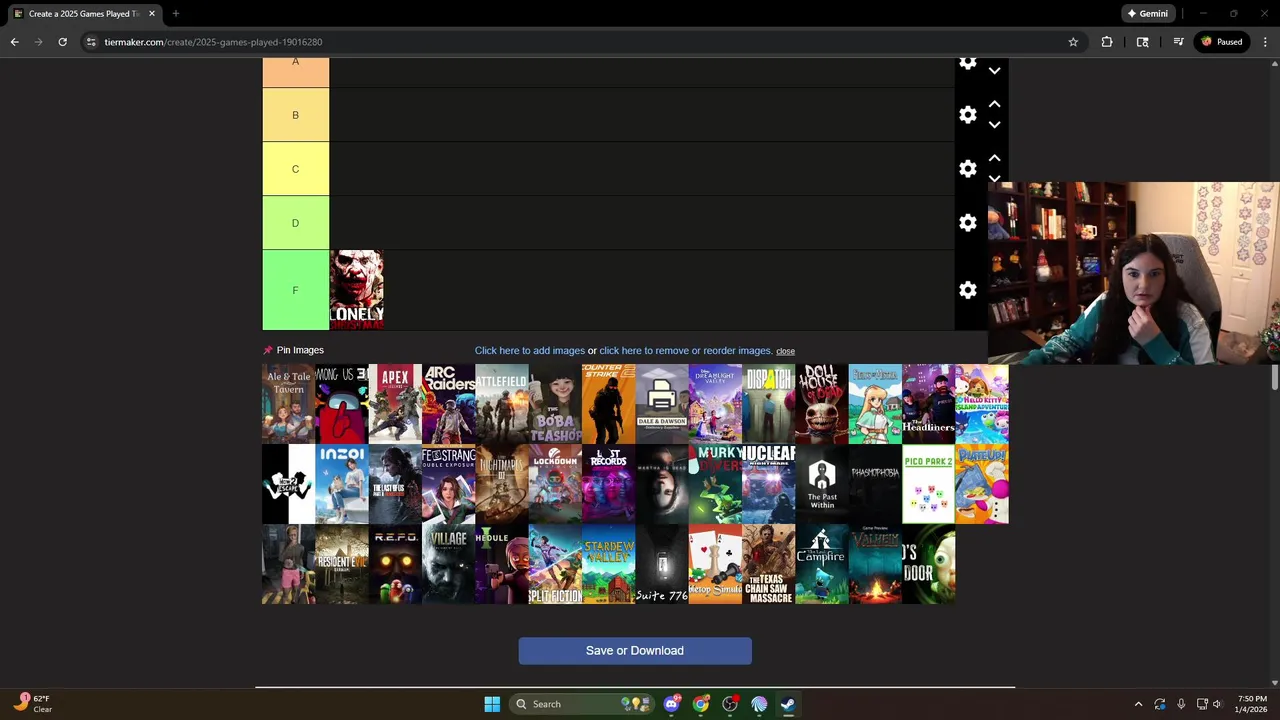Select the Life is Strange image
The width and height of the screenshot is (1280, 720).
(x=448, y=484)
